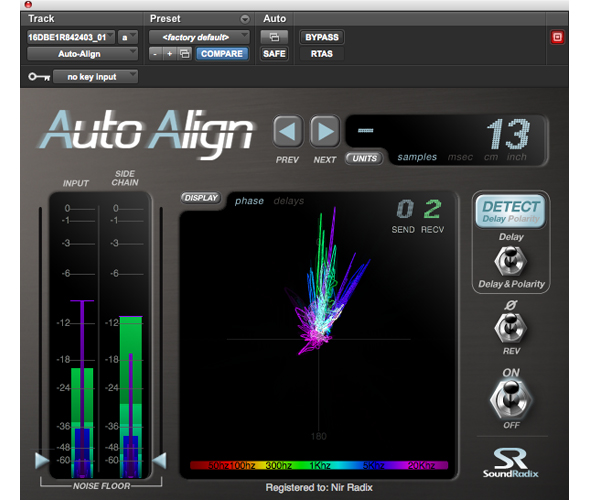Select the phase display tab
Image resolution: width=590 pixels, height=500 pixels.
(x=249, y=201)
